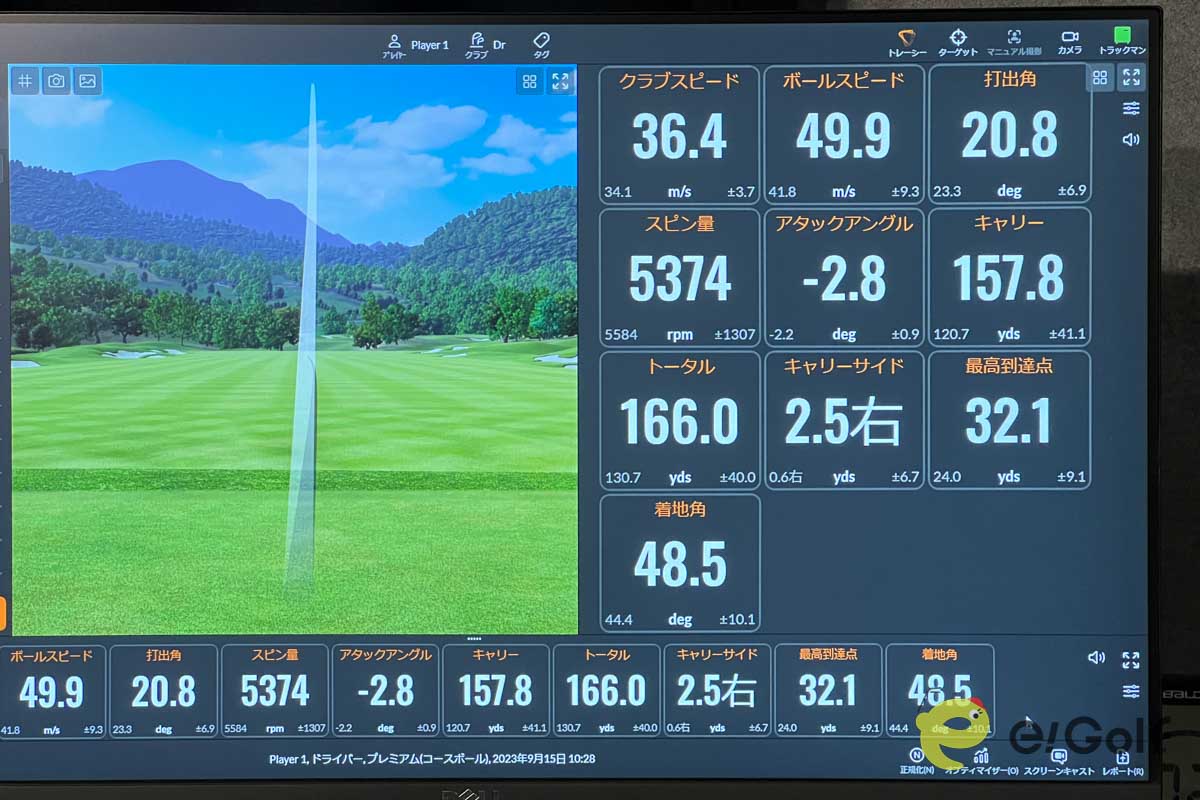Change course view tile layout
The width and height of the screenshot is (1200, 800).
[530, 82]
